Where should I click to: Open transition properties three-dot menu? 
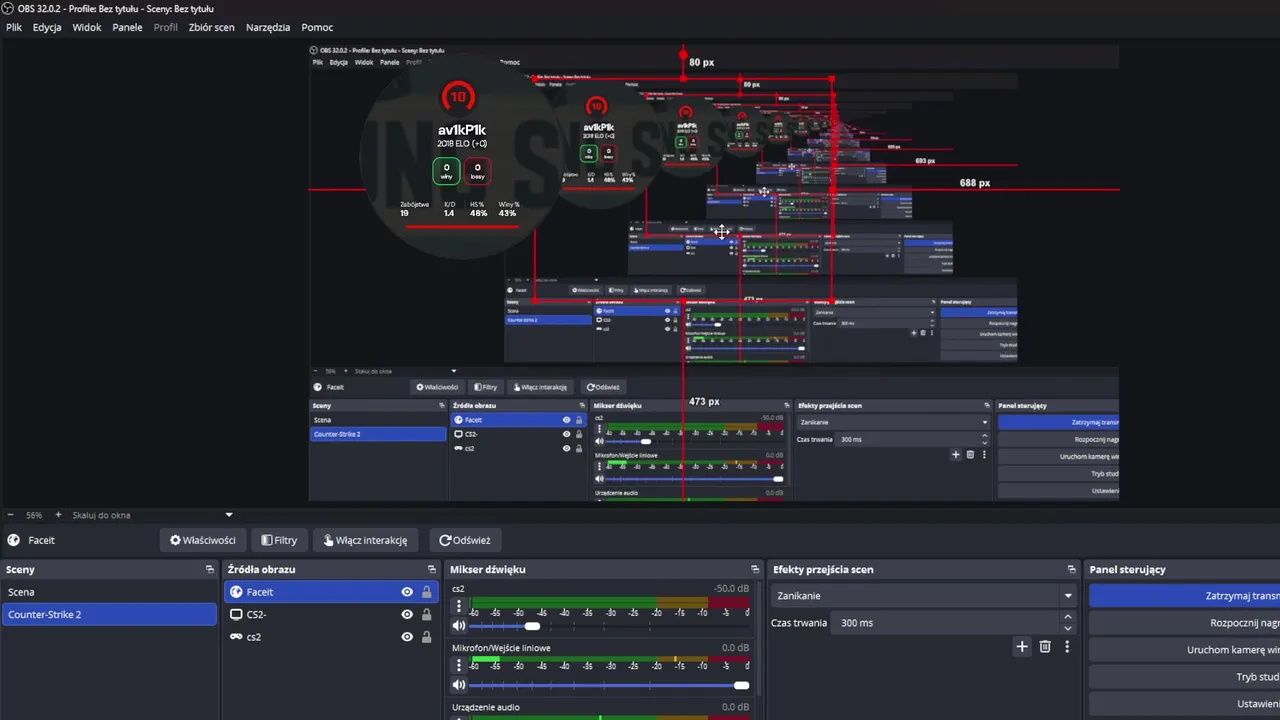point(1067,647)
